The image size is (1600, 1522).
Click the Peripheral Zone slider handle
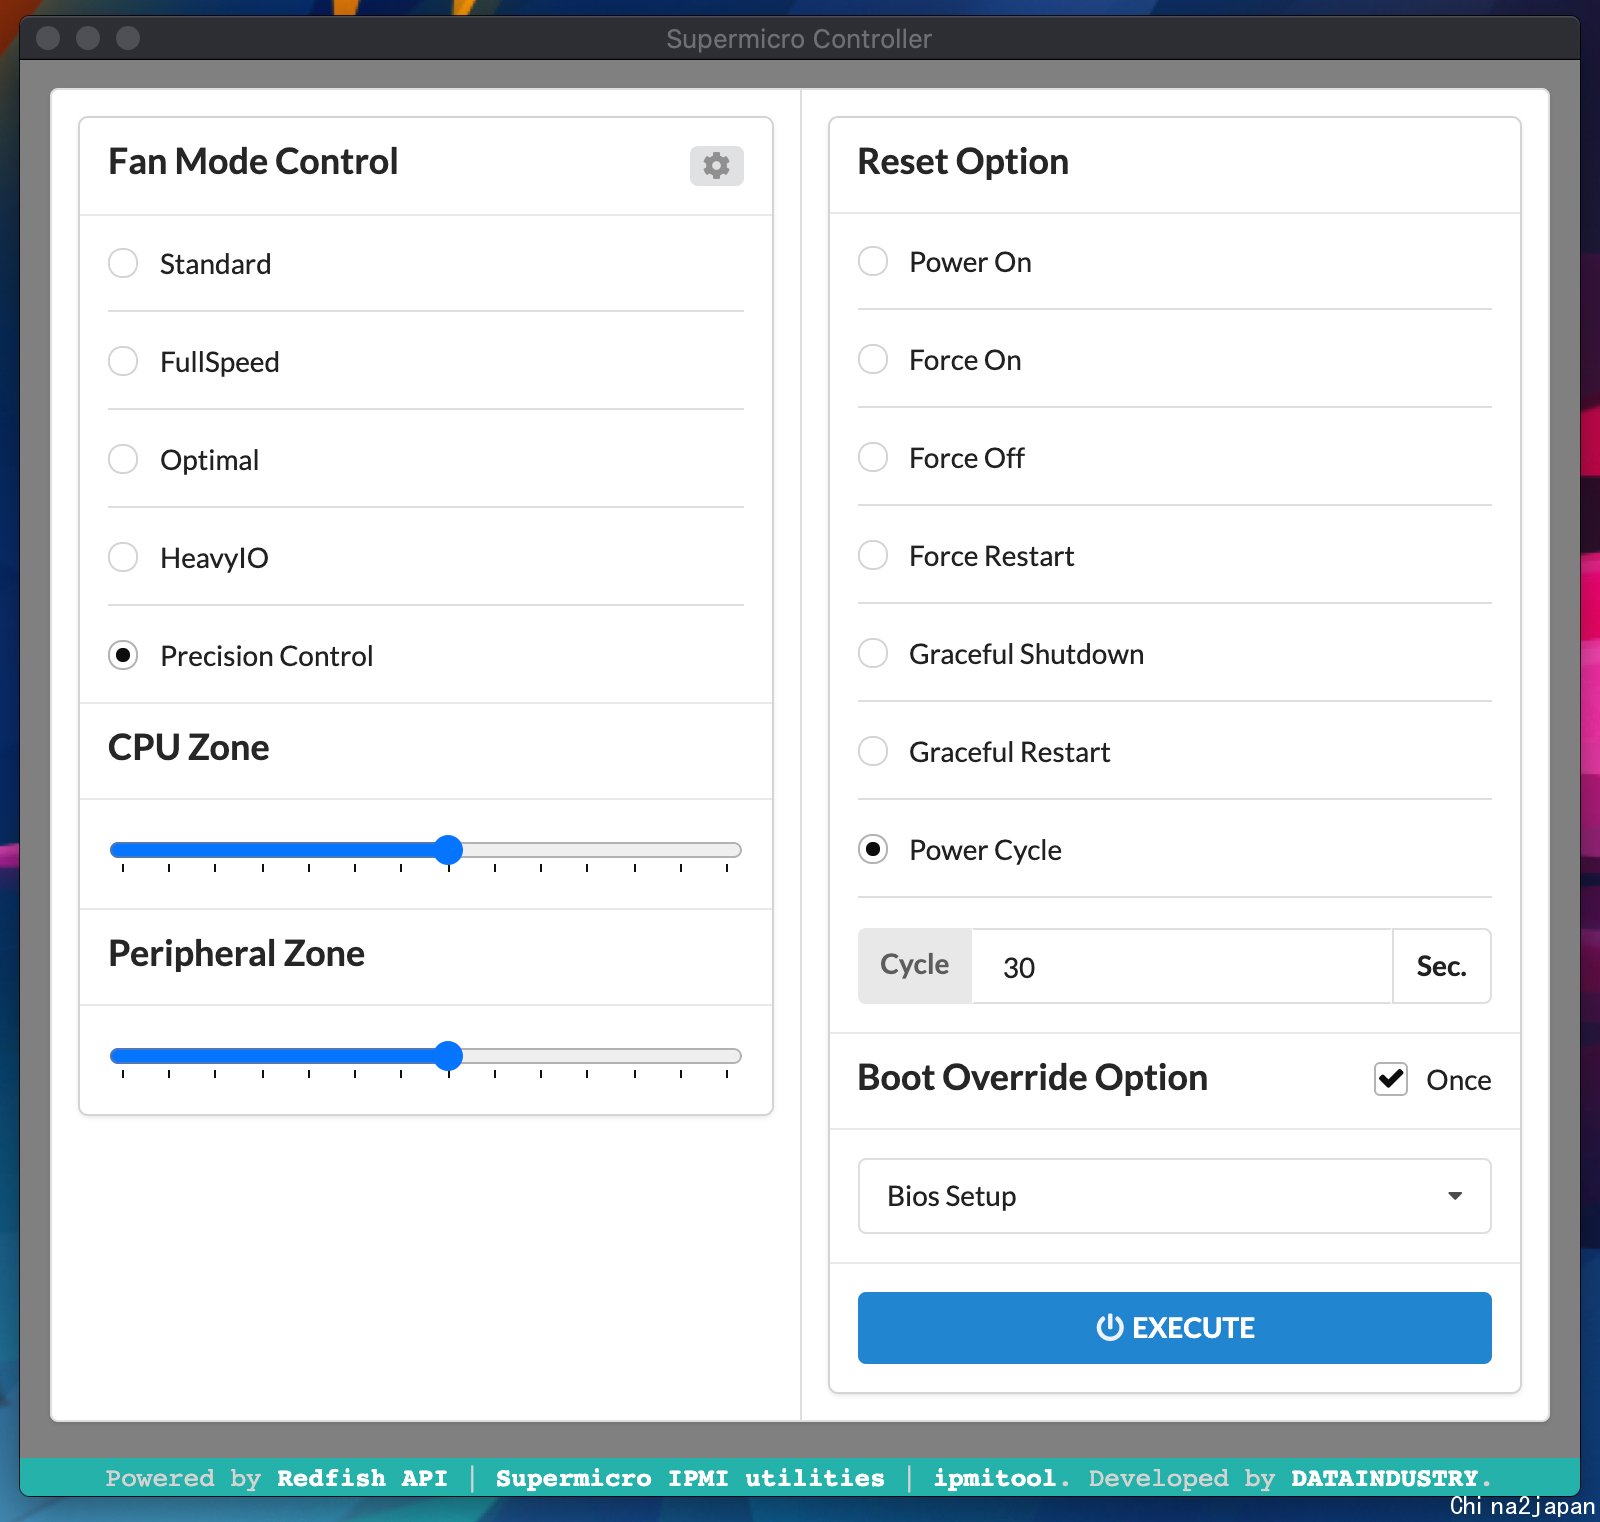tap(449, 1056)
